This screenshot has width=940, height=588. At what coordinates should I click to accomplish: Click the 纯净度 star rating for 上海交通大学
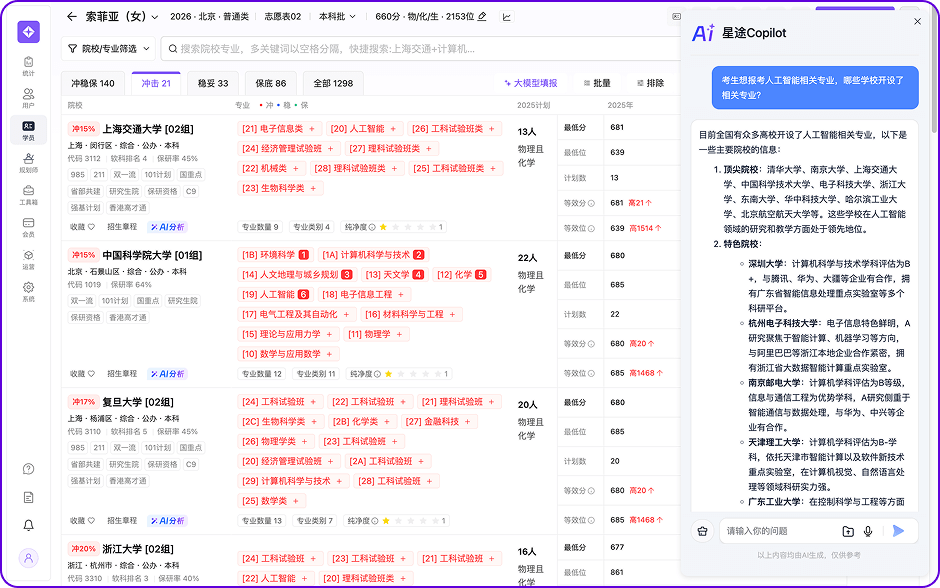[408, 227]
